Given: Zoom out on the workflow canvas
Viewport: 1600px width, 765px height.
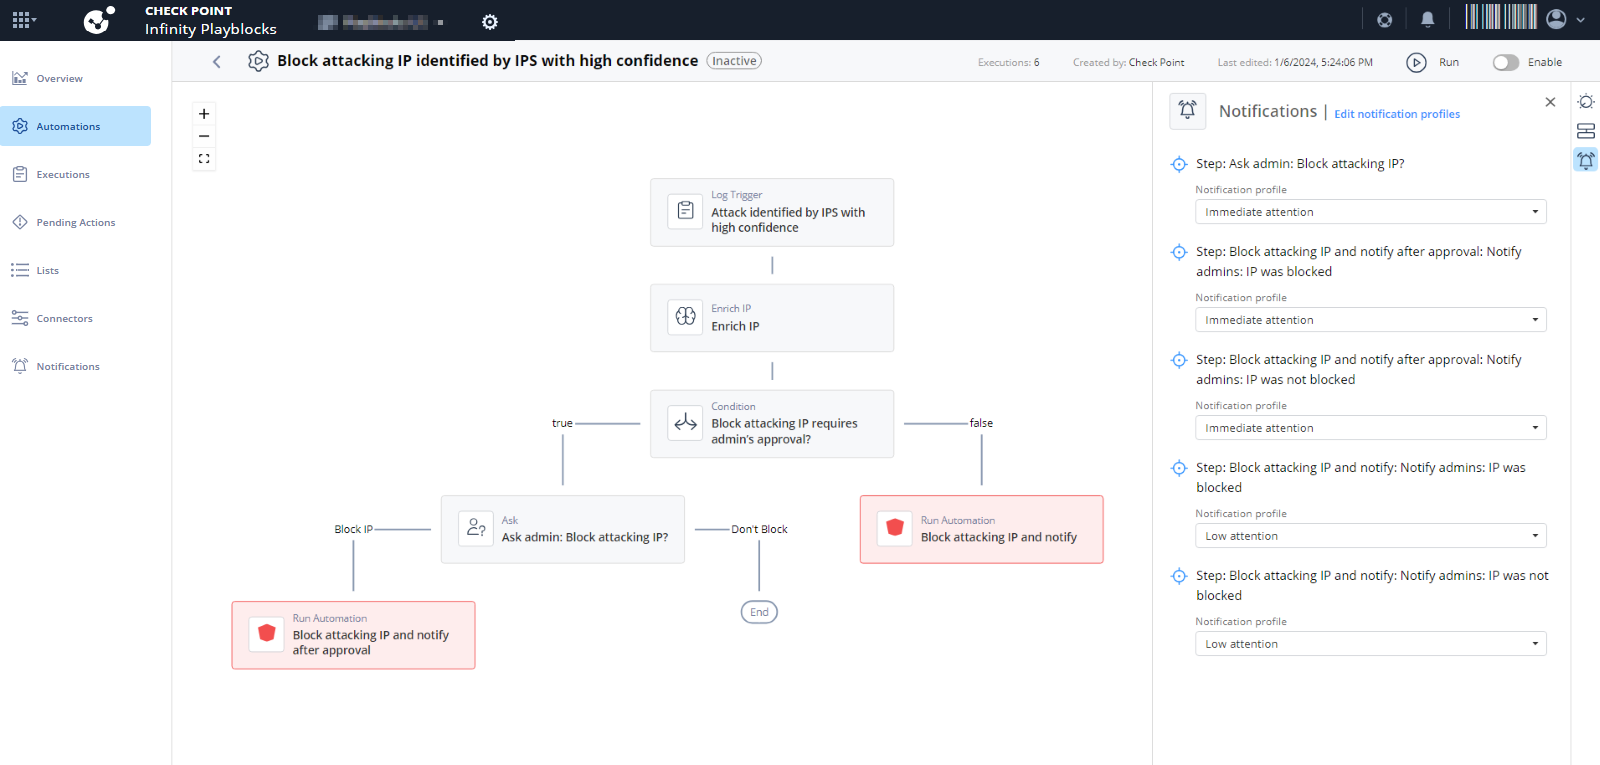Looking at the screenshot, I should click(x=204, y=136).
